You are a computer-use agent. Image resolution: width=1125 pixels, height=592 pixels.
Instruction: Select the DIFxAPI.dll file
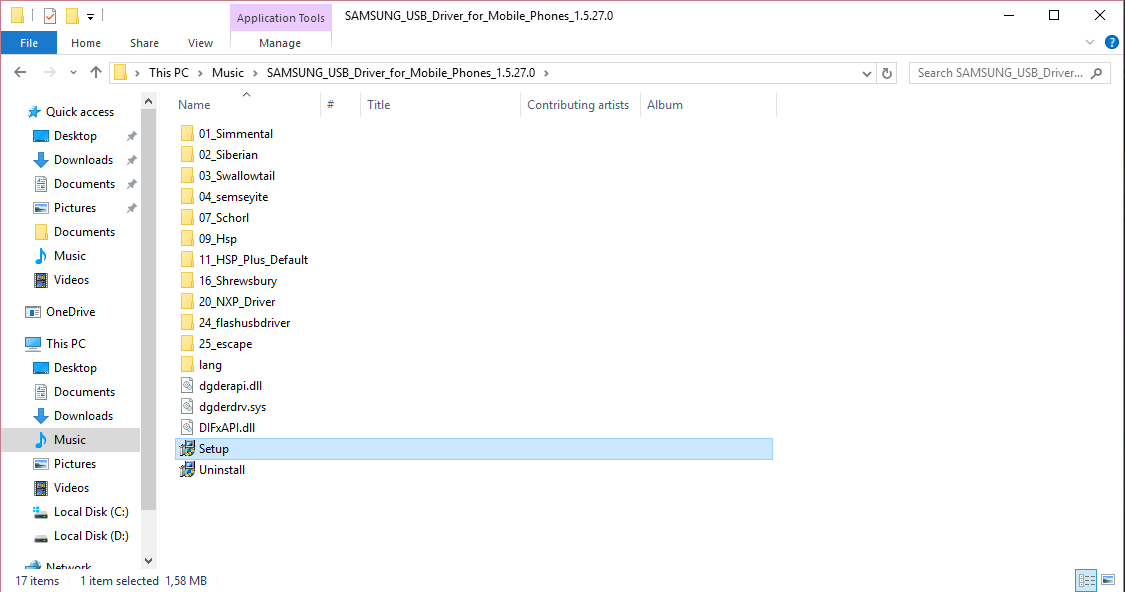227,428
